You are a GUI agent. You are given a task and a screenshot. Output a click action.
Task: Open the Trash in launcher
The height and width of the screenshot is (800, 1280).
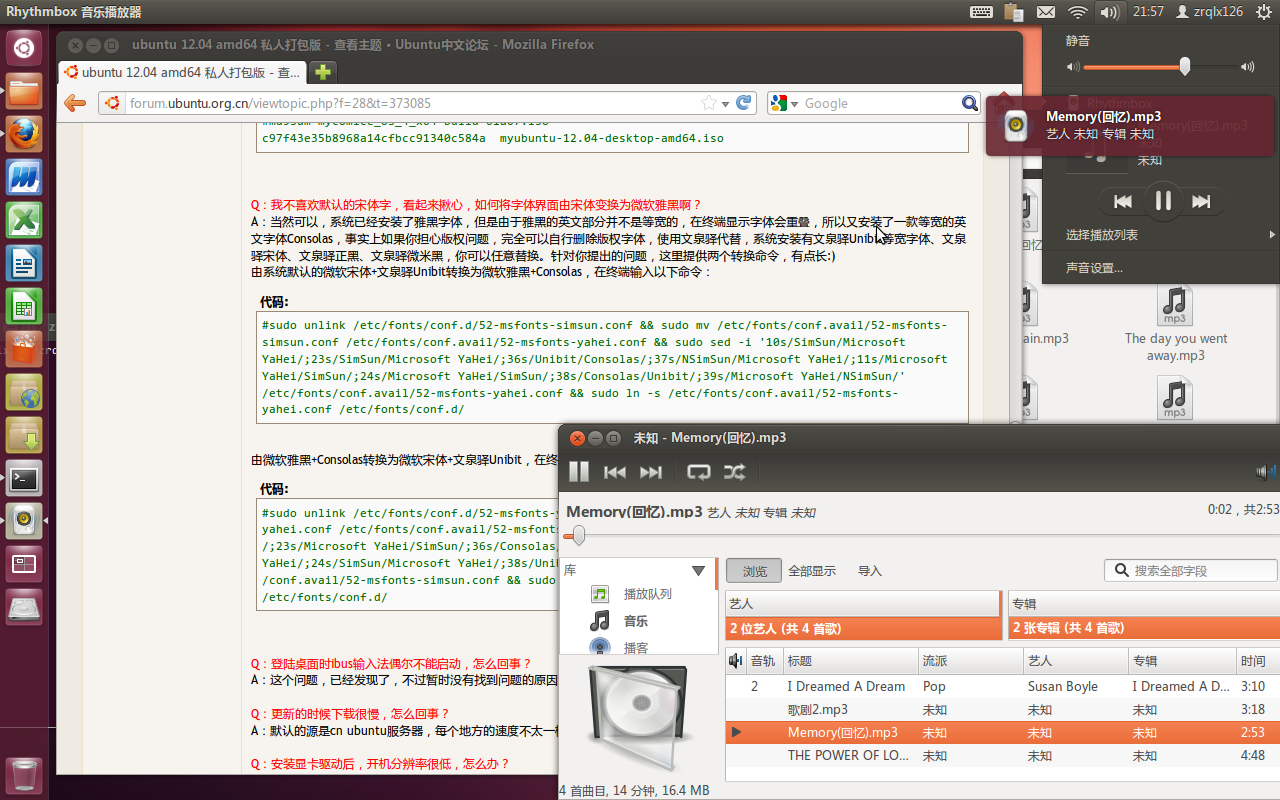[24, 774]
